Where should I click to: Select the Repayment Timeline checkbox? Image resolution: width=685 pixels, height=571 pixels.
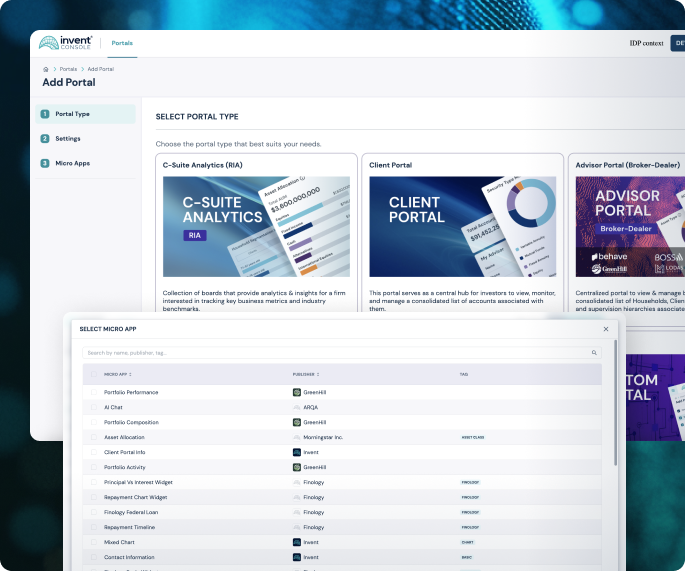pyautogui.click(x=93, y=527)
